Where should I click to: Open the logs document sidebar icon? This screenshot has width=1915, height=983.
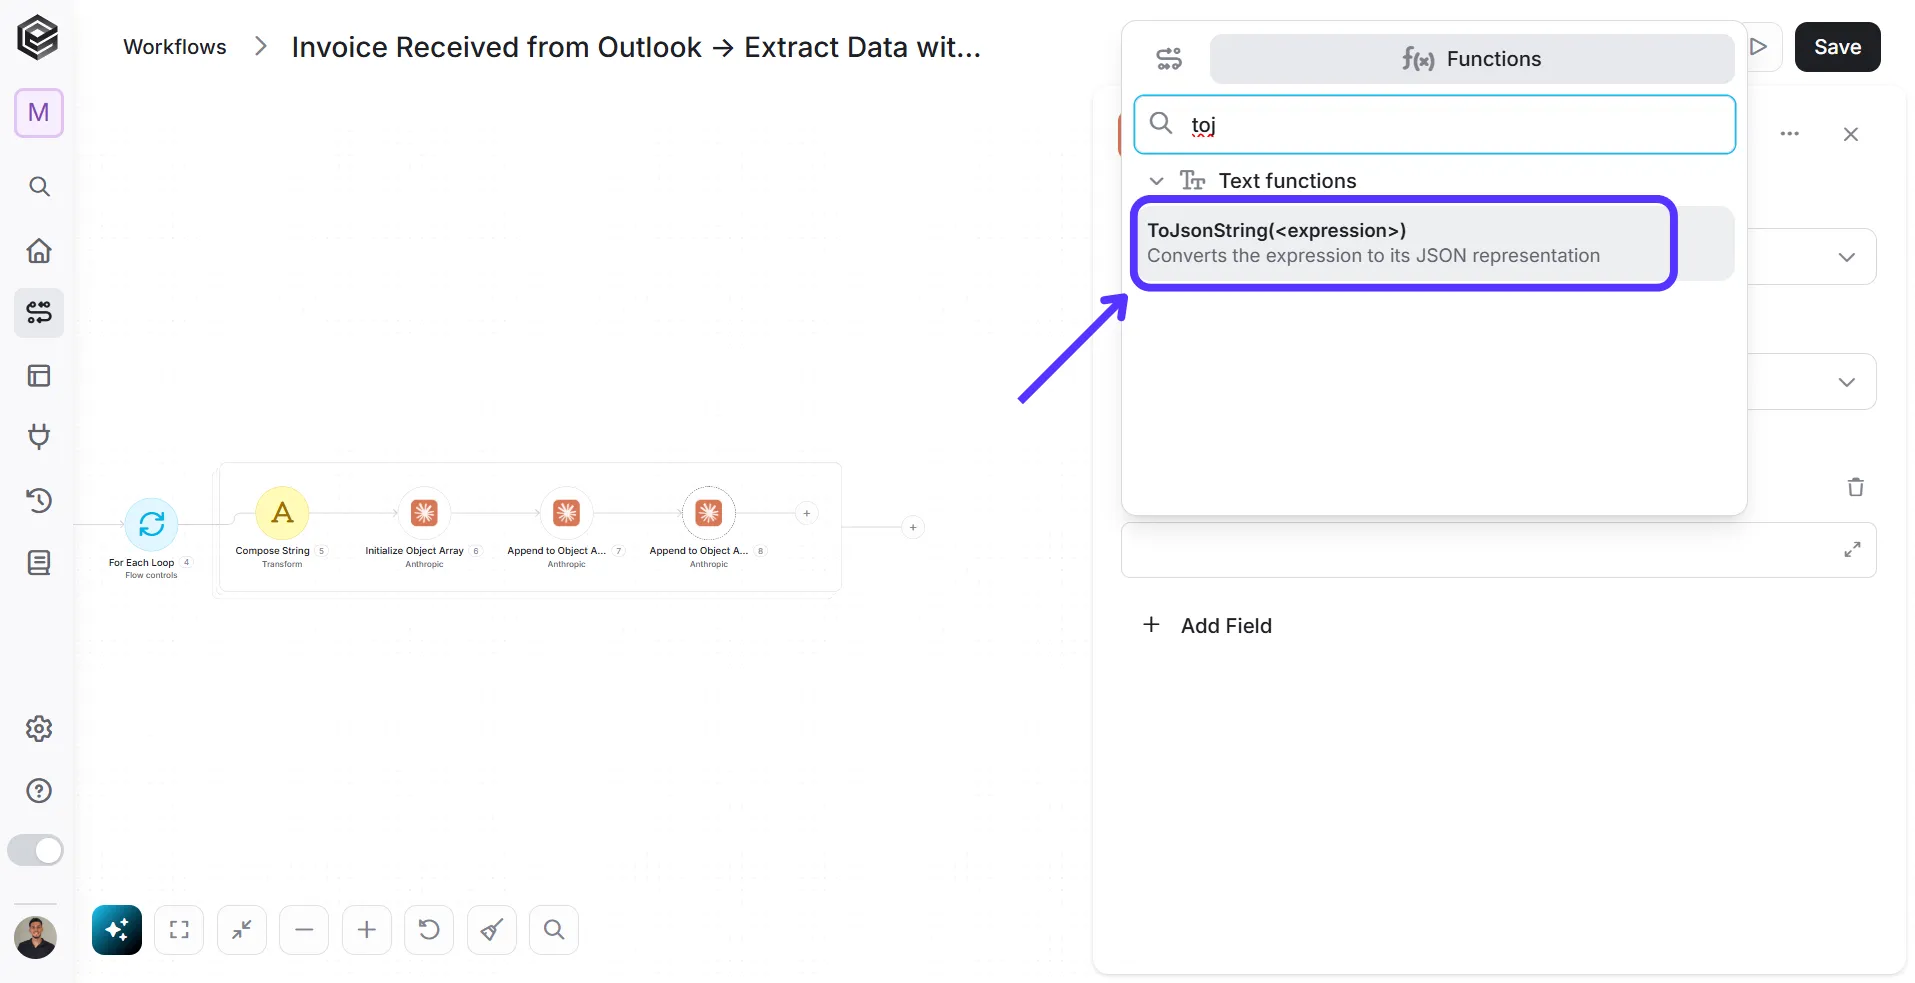[x=39, y=563]
